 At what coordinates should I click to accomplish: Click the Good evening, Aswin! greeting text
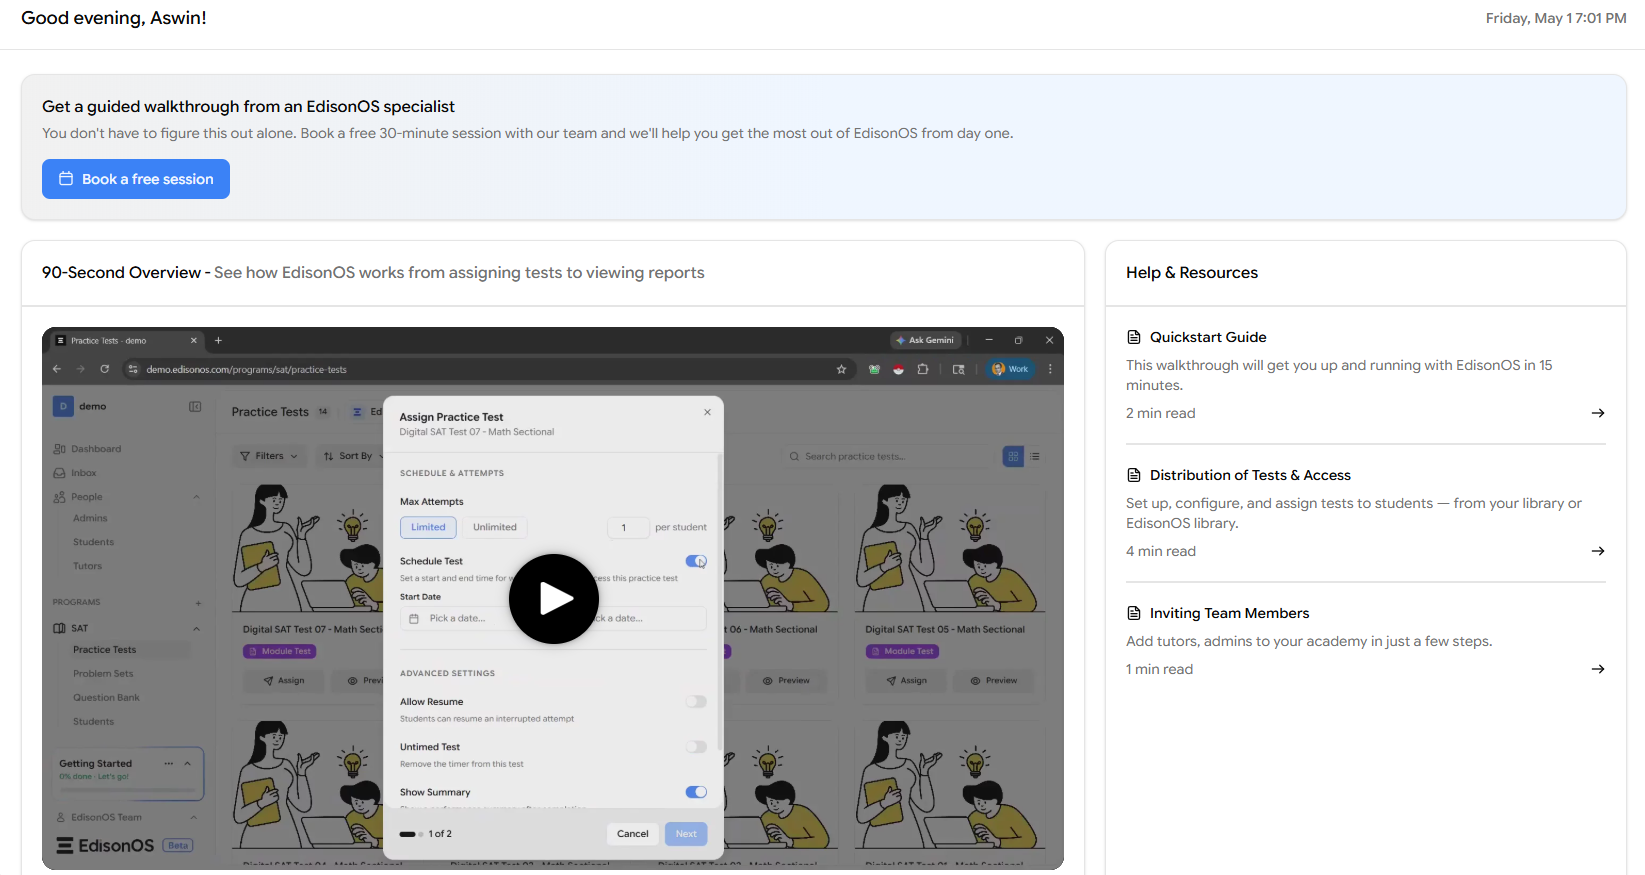click(114, 18)
